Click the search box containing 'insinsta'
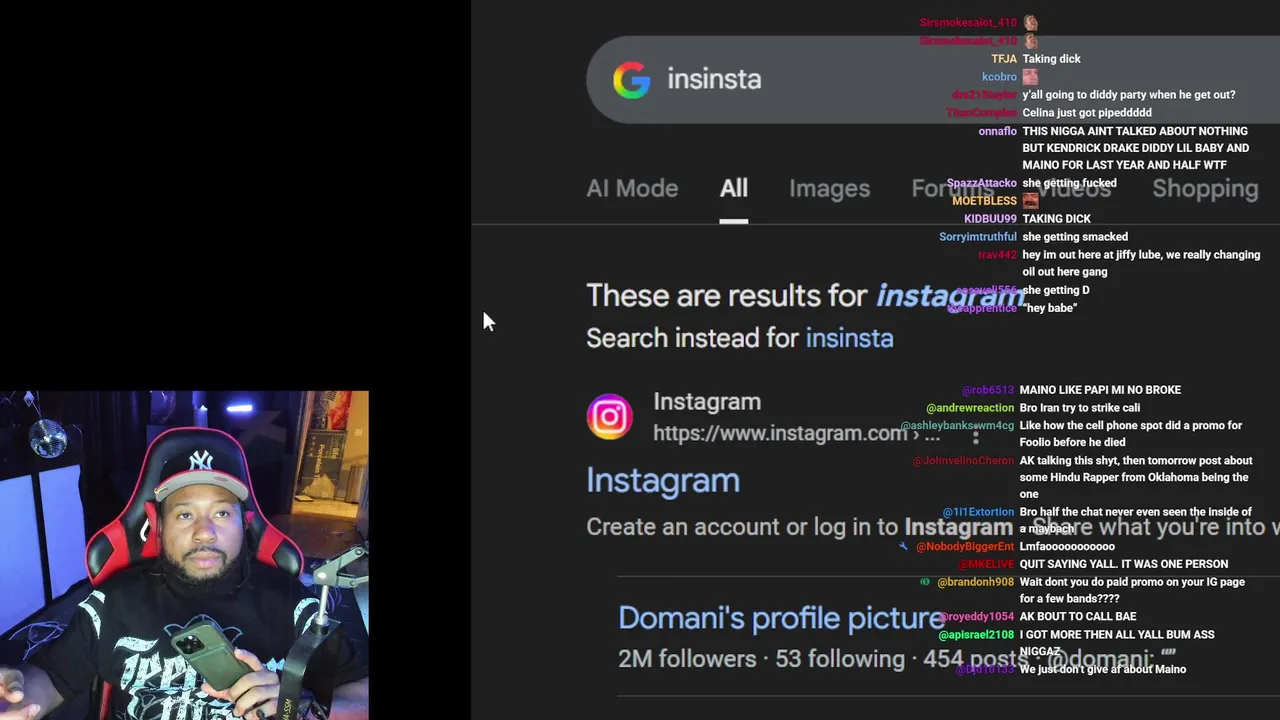1280x720 pixels. point(932,80)
